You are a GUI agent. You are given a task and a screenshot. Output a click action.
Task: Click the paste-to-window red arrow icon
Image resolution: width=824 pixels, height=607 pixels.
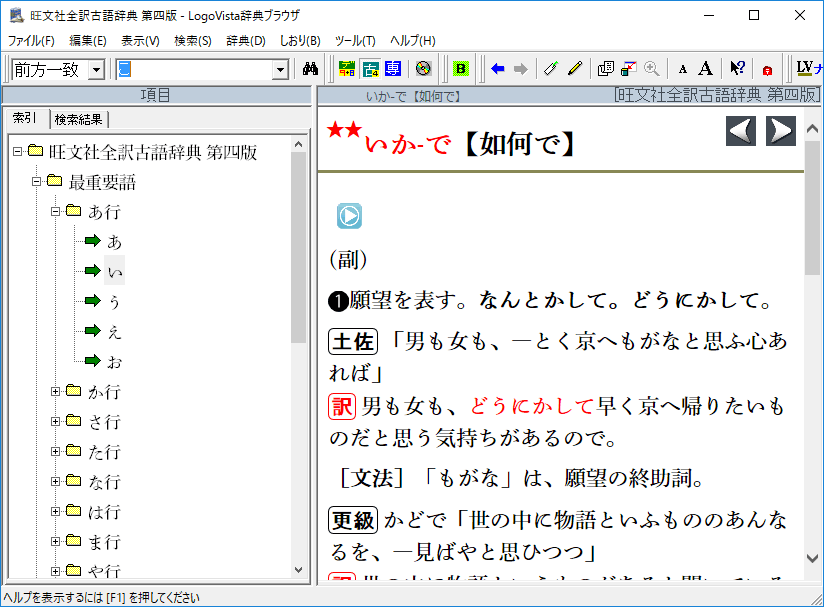(x=629, y=69)
